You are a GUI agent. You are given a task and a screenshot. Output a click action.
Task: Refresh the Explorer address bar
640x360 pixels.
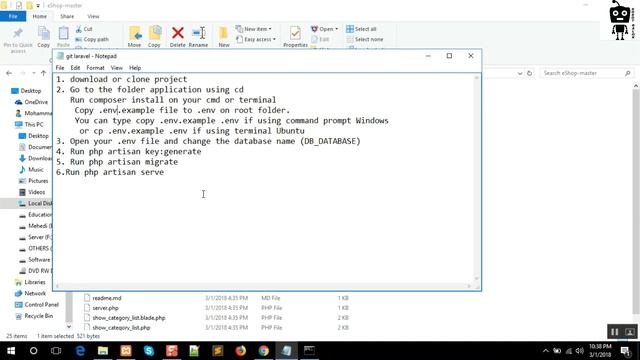click(529, 73)
